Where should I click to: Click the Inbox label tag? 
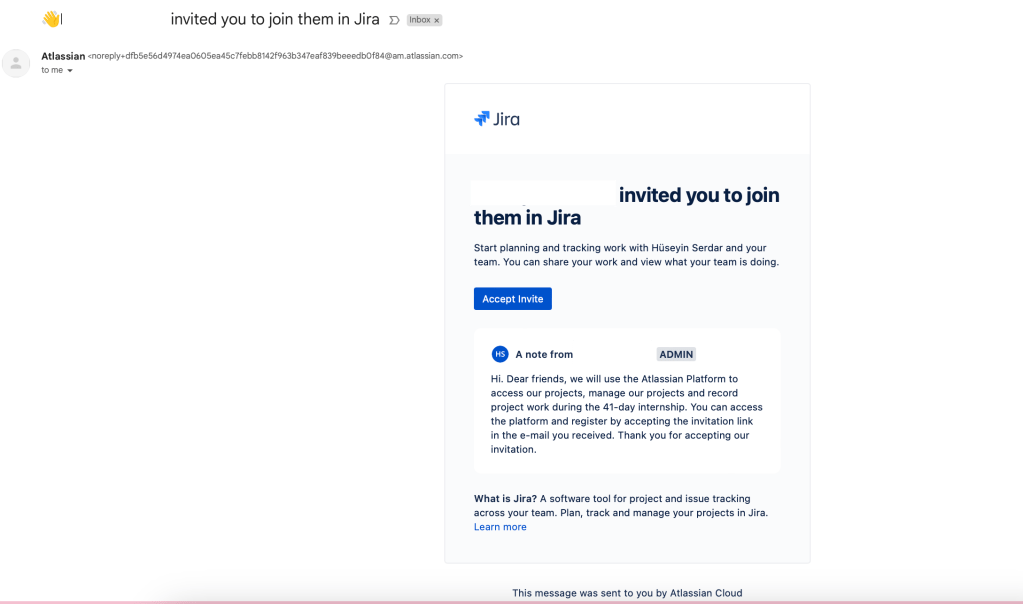[420, 20]
